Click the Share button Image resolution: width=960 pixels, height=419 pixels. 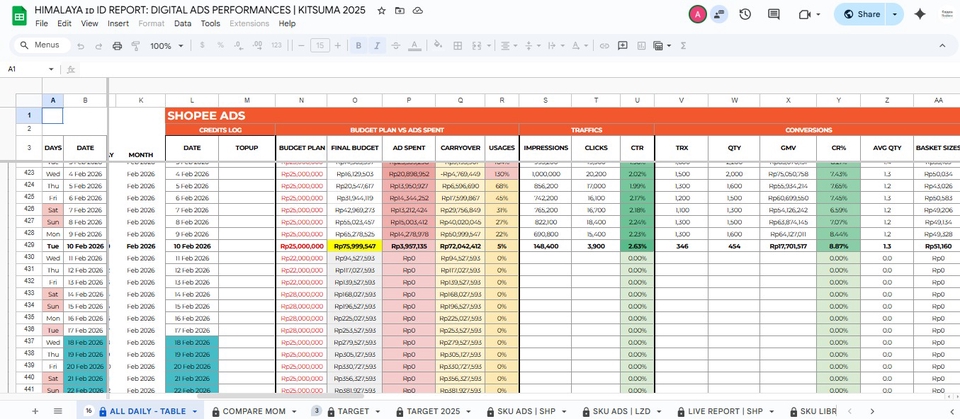pos(860,14)
